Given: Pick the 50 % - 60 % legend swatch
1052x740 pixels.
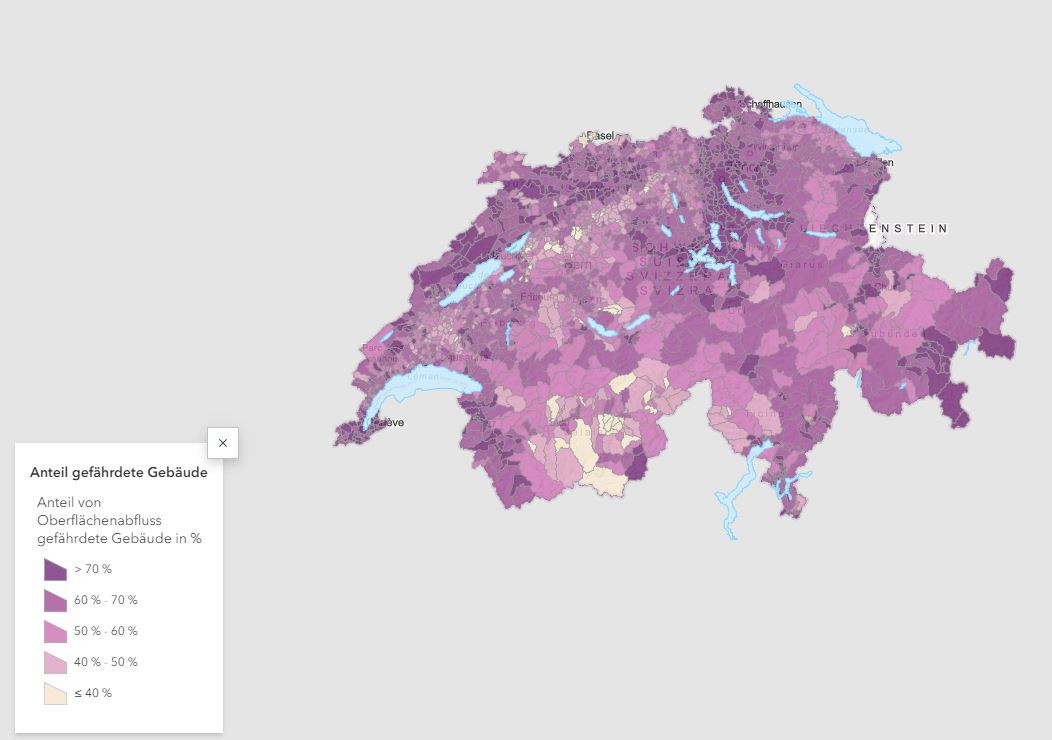Looking at the screenshot, I should 55,632.
